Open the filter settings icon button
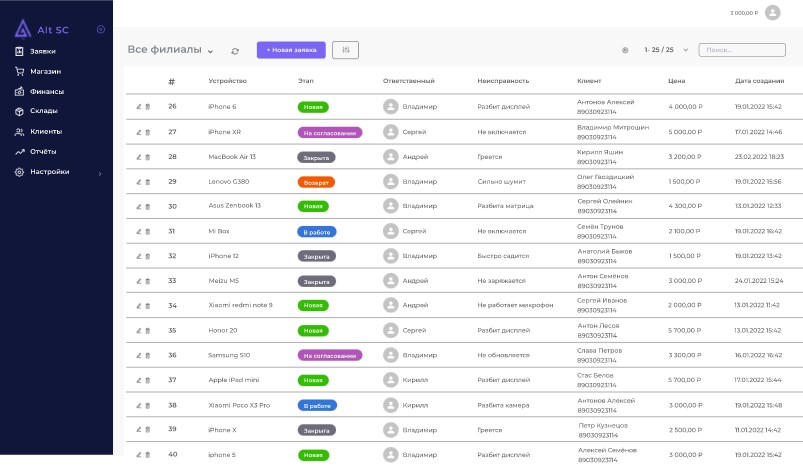 point(345,50)
